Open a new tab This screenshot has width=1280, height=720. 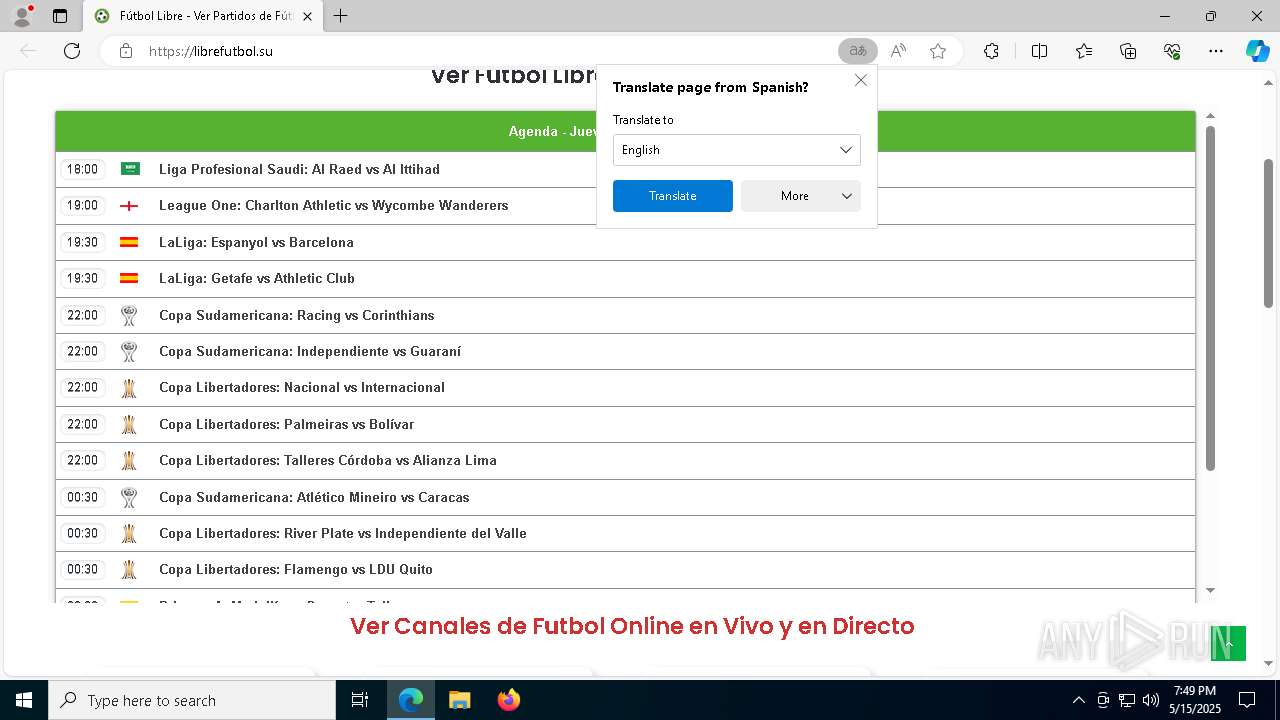coord(341,16)
